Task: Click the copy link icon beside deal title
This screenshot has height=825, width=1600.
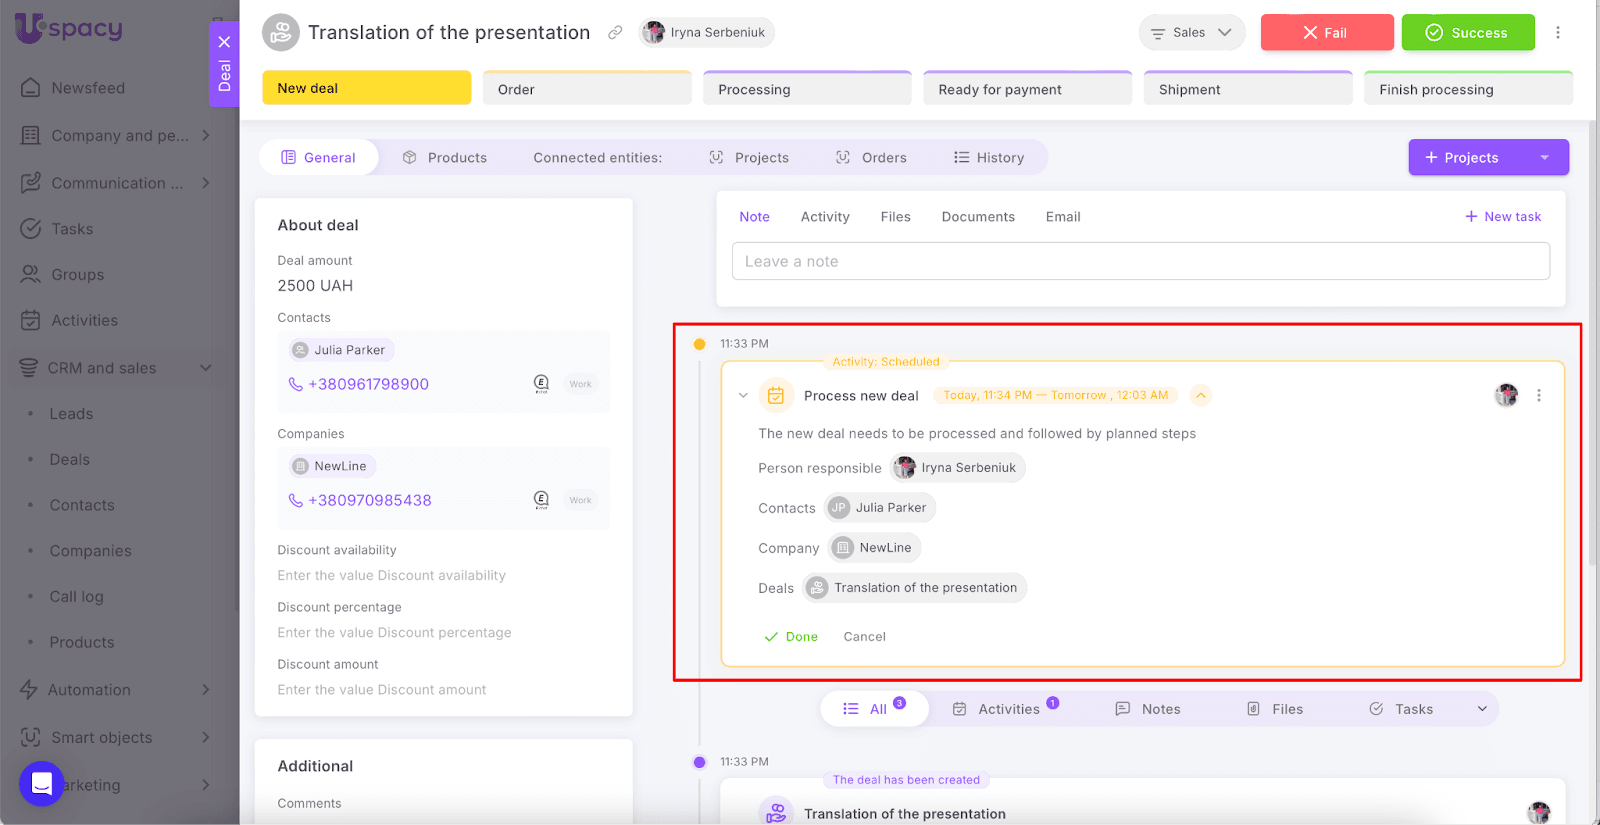Action: (615, 33)
